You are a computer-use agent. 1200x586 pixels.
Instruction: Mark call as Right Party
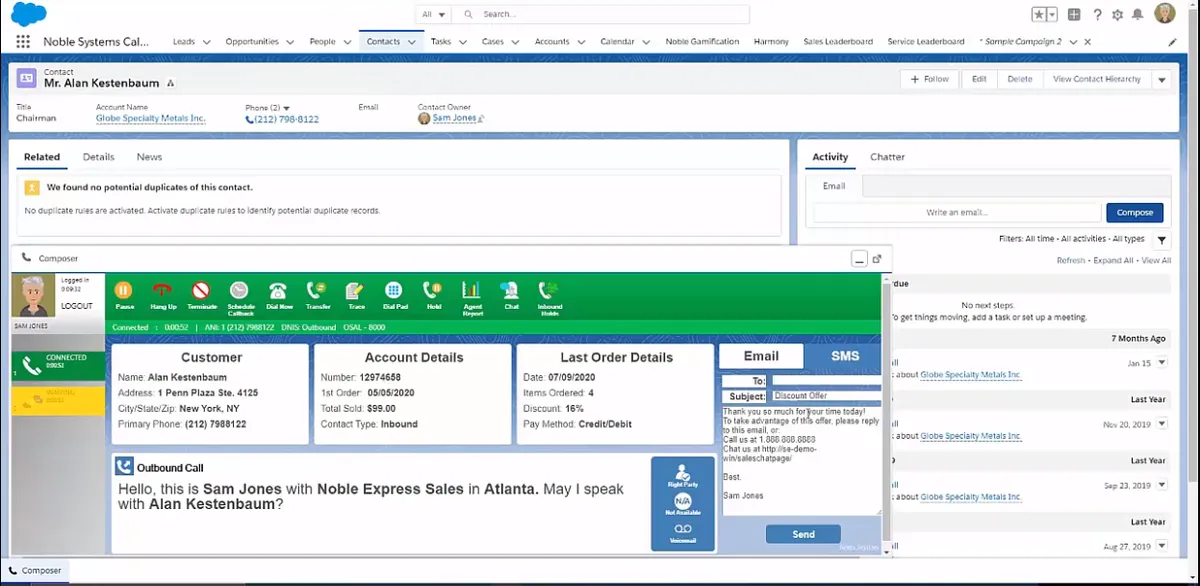point(683,472)
